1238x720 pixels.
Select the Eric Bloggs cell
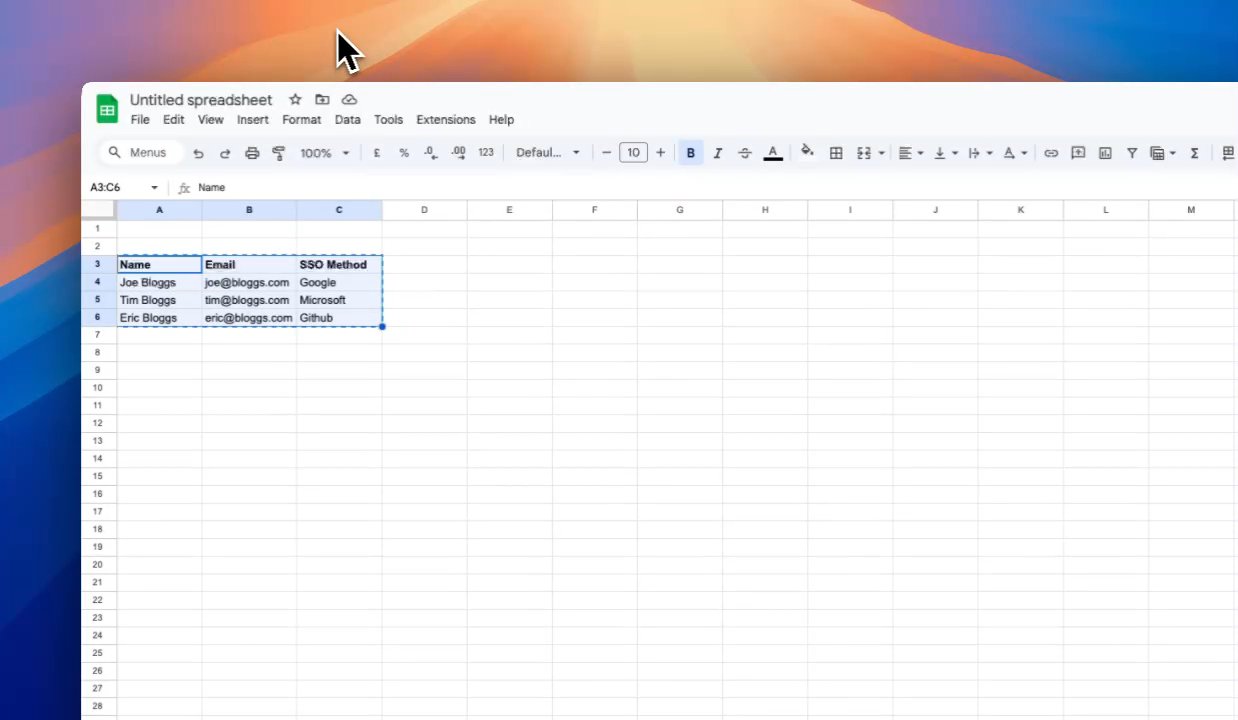coord(159,318)
